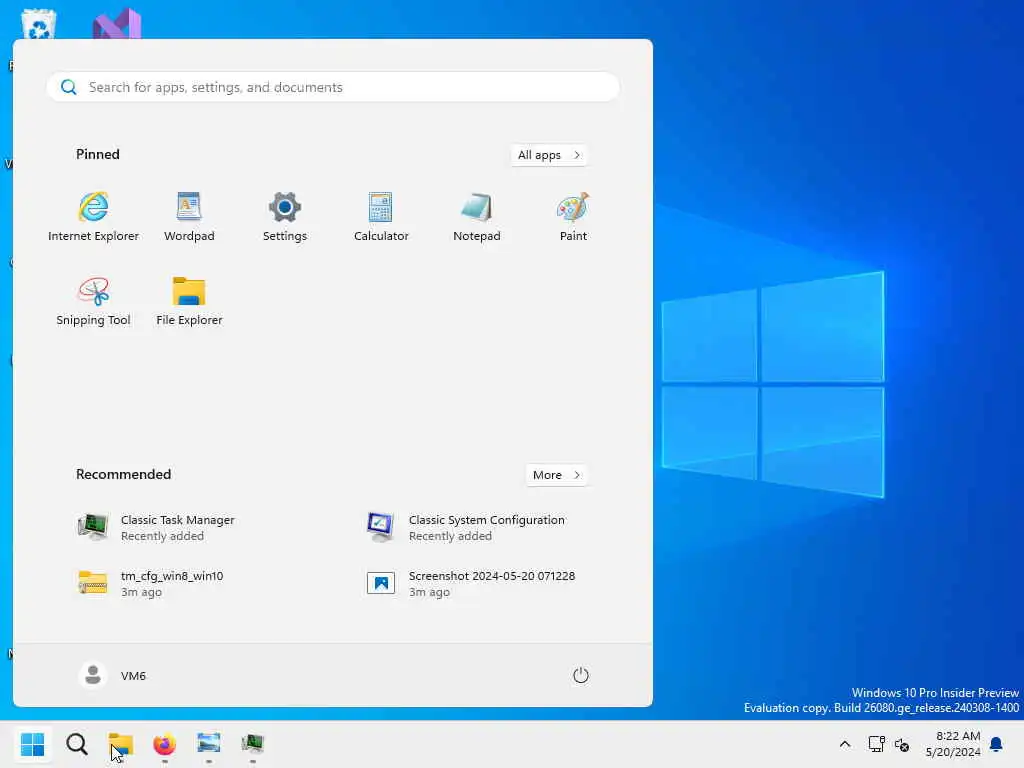Show all apps list
The image size is (1024, 768).
click(549, 155)
